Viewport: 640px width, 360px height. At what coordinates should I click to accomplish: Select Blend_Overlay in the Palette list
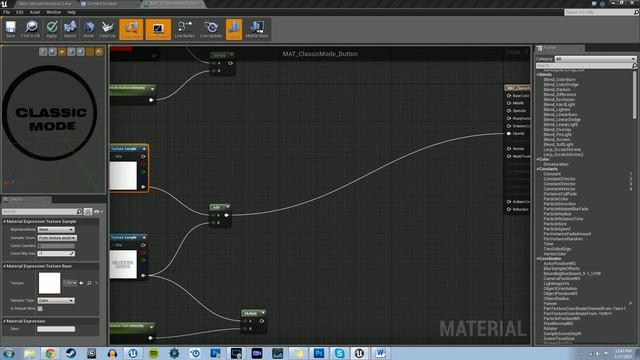tap(557, 129)
